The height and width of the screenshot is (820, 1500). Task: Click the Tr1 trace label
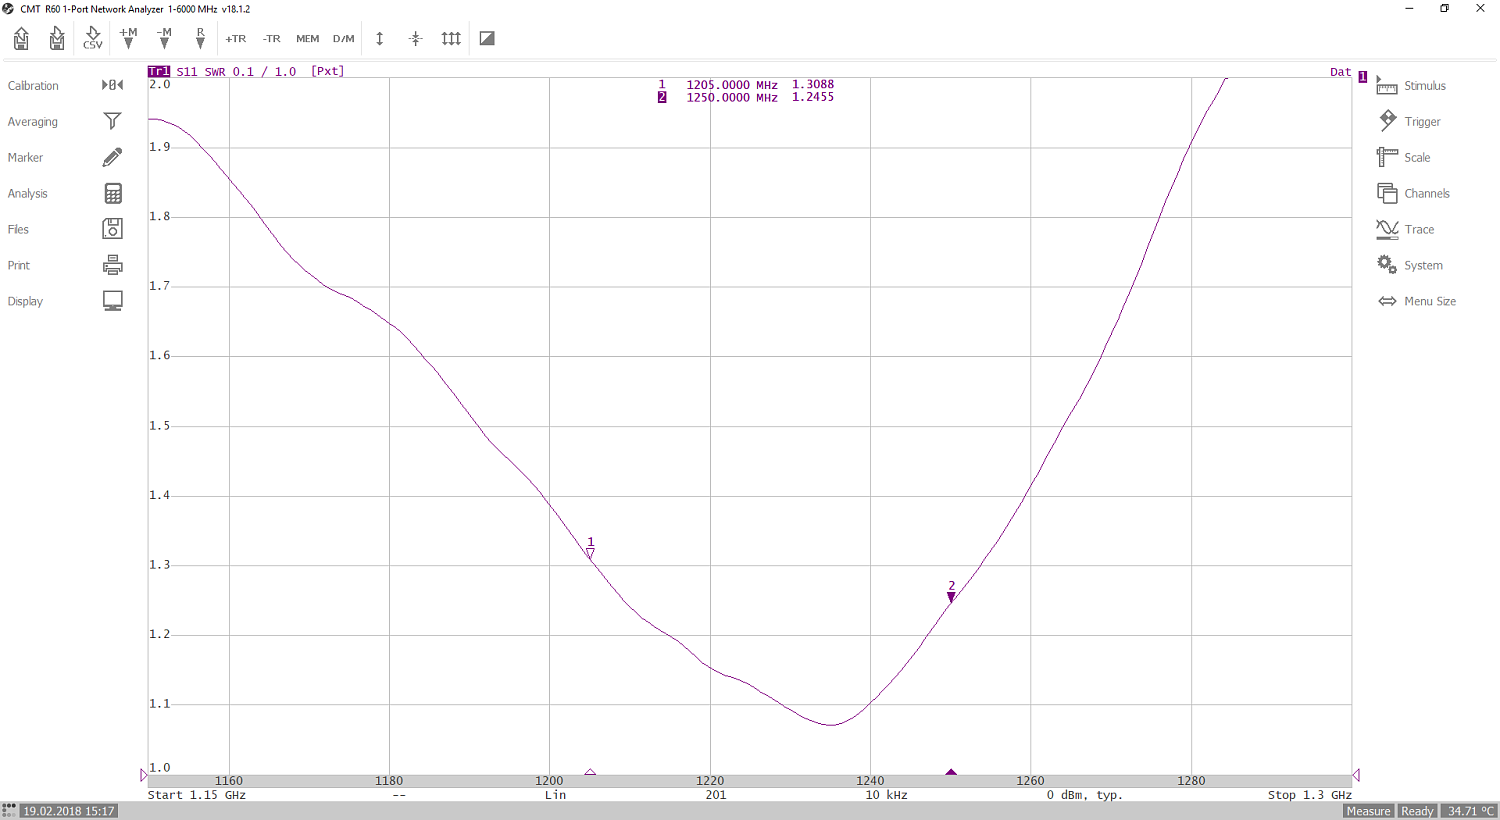click(x=159, y=72)
